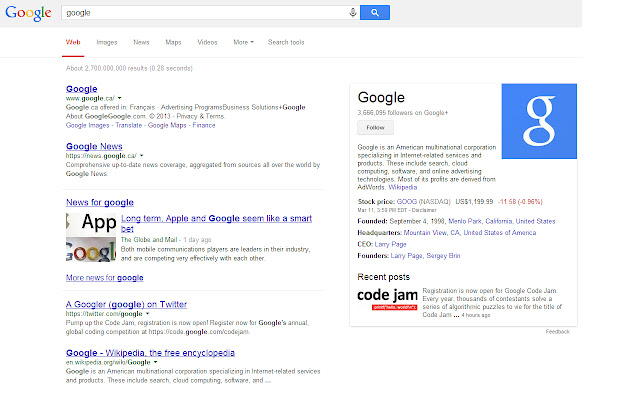Open Wikipedia link in panel description
This screenshot has height=400, width=640.
pyautogui.click(x=402, y=187)
